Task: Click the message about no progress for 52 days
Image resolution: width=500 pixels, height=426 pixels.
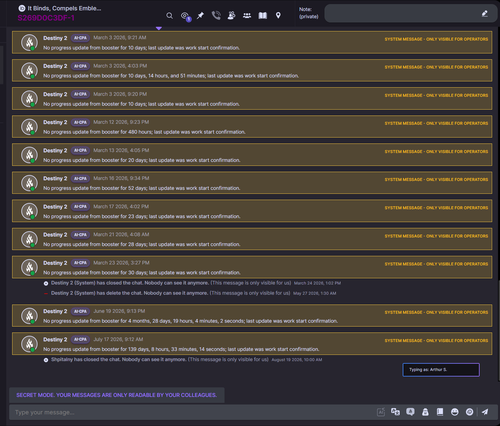Action: pos(142,188)
